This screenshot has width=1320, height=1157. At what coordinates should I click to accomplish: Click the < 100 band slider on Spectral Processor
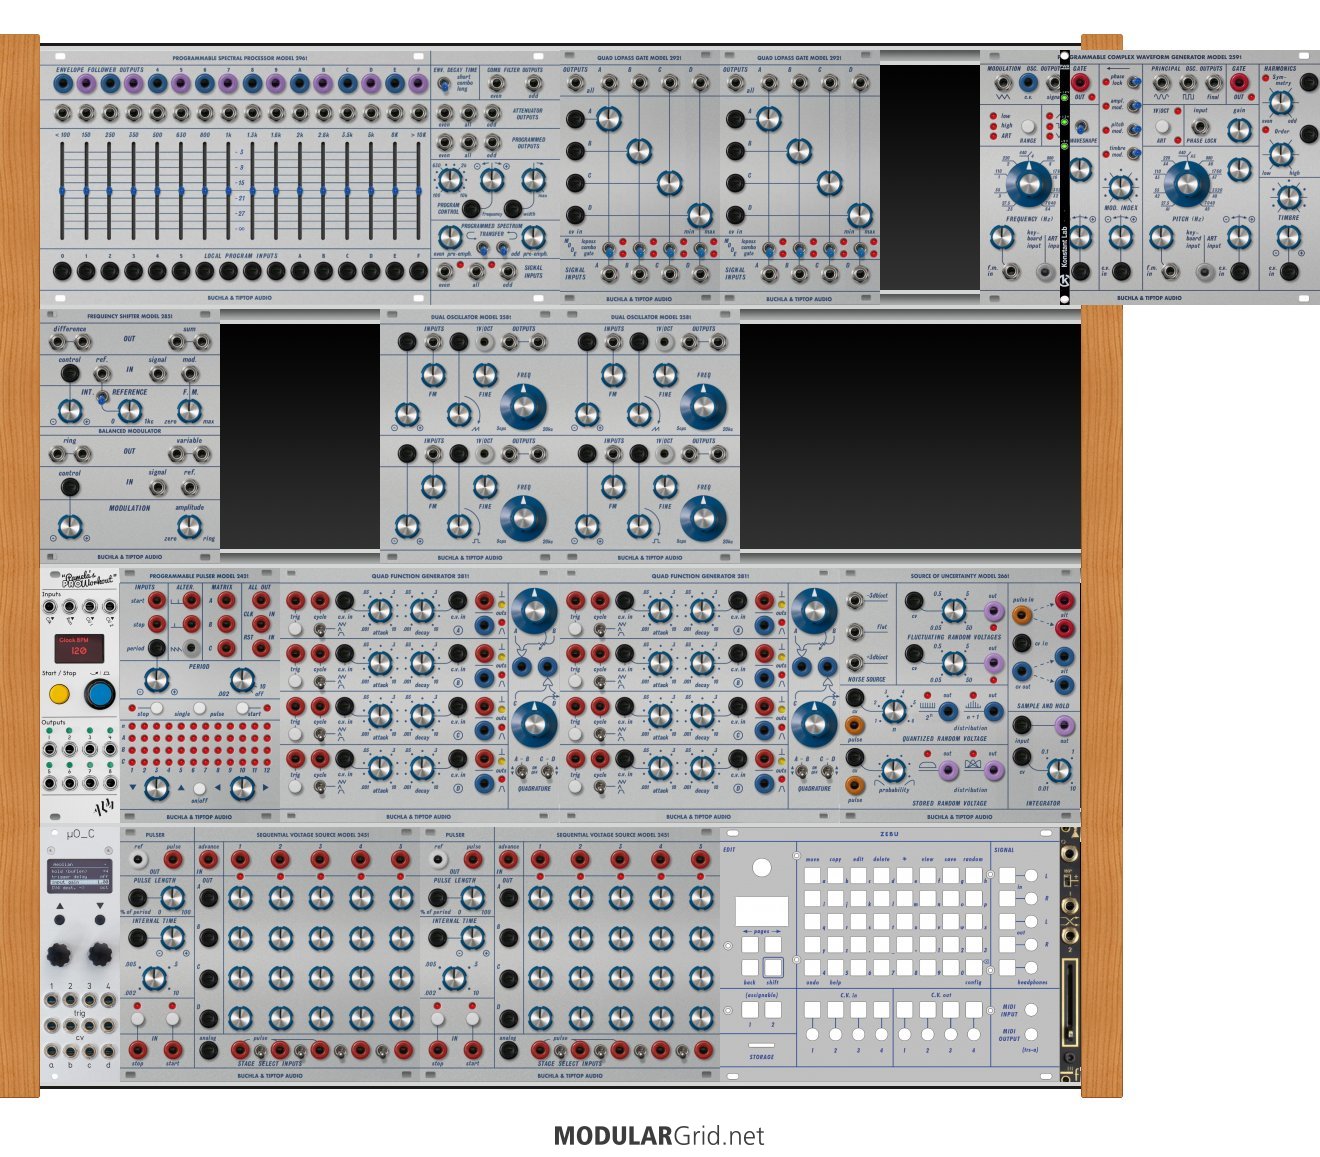62,190
